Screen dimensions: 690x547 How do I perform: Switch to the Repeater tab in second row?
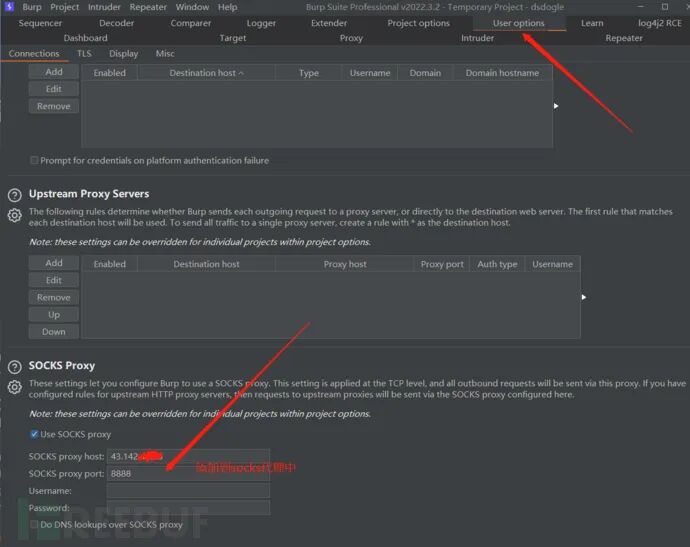click(624, 38)
